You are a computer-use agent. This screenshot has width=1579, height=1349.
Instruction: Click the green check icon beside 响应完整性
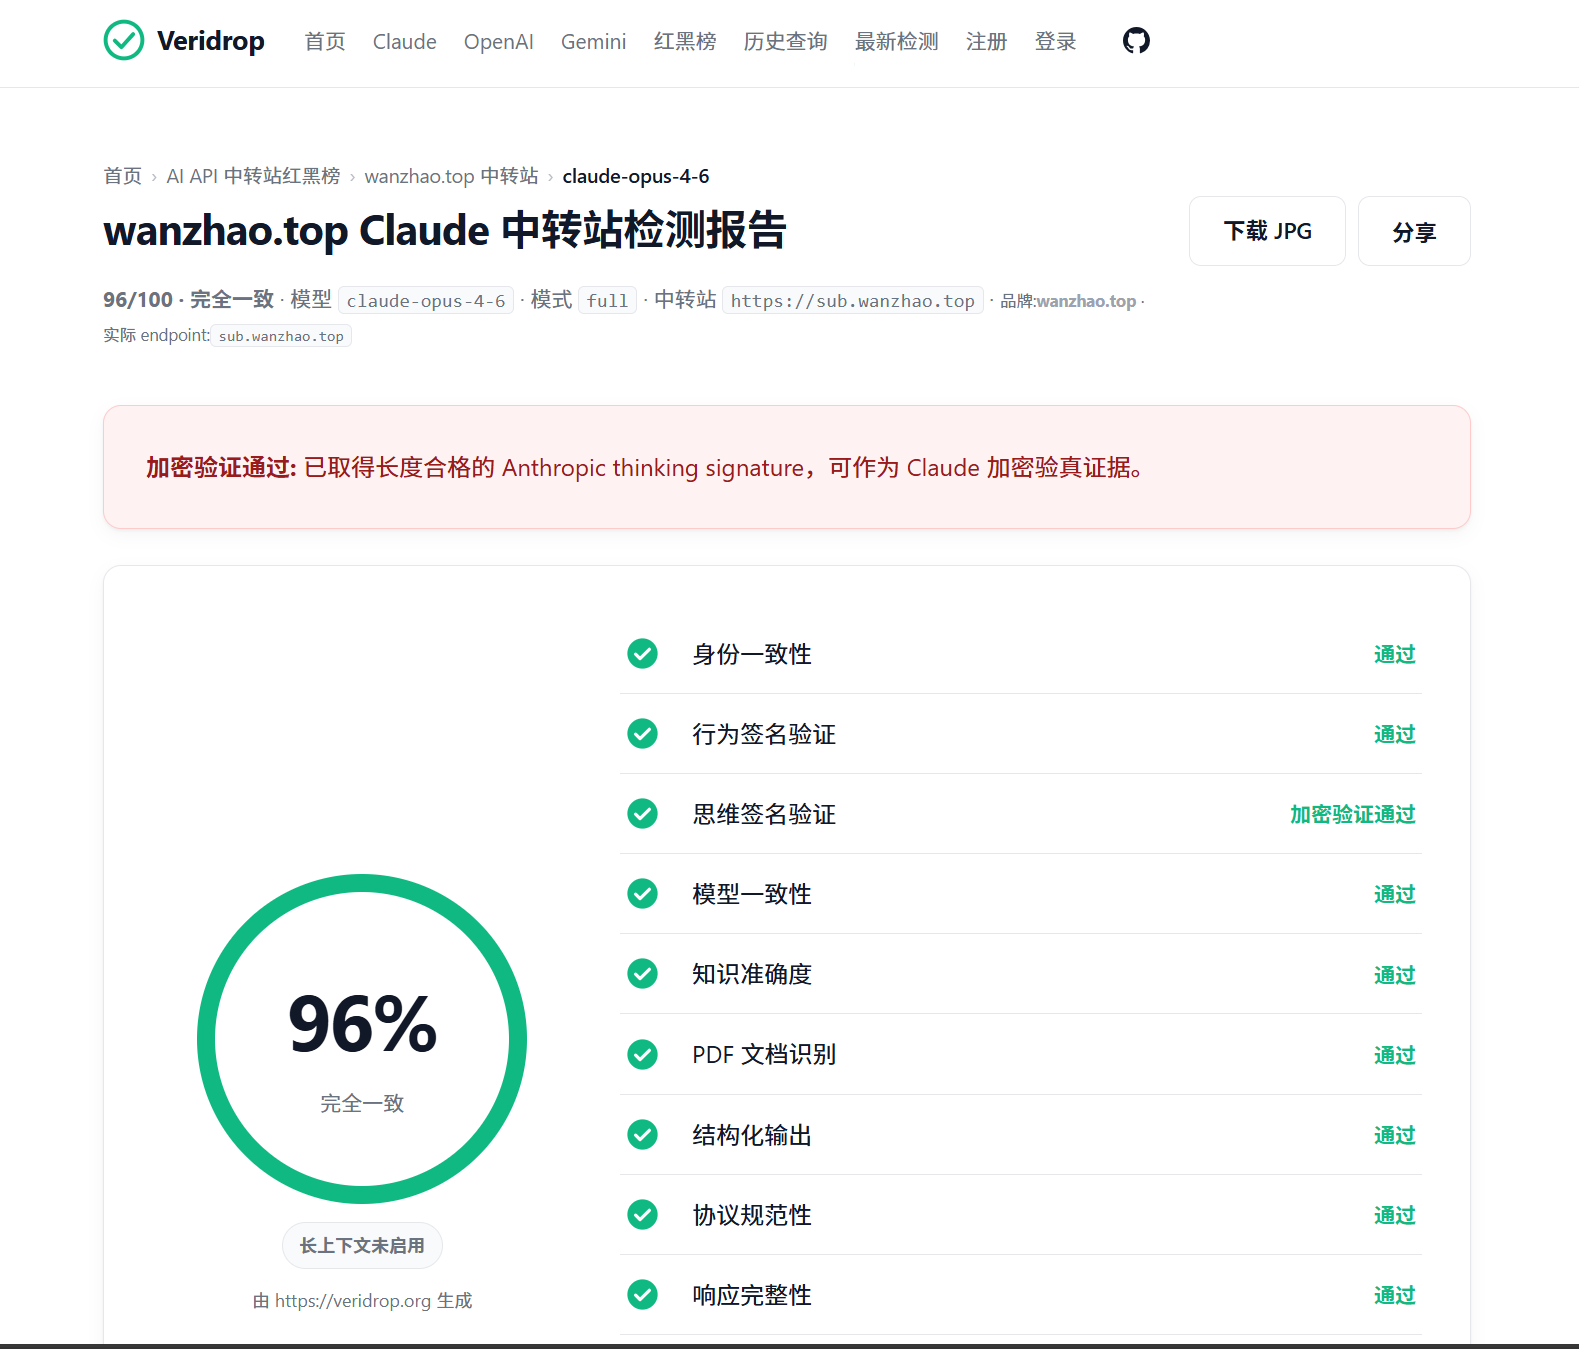coord(642,1295)
